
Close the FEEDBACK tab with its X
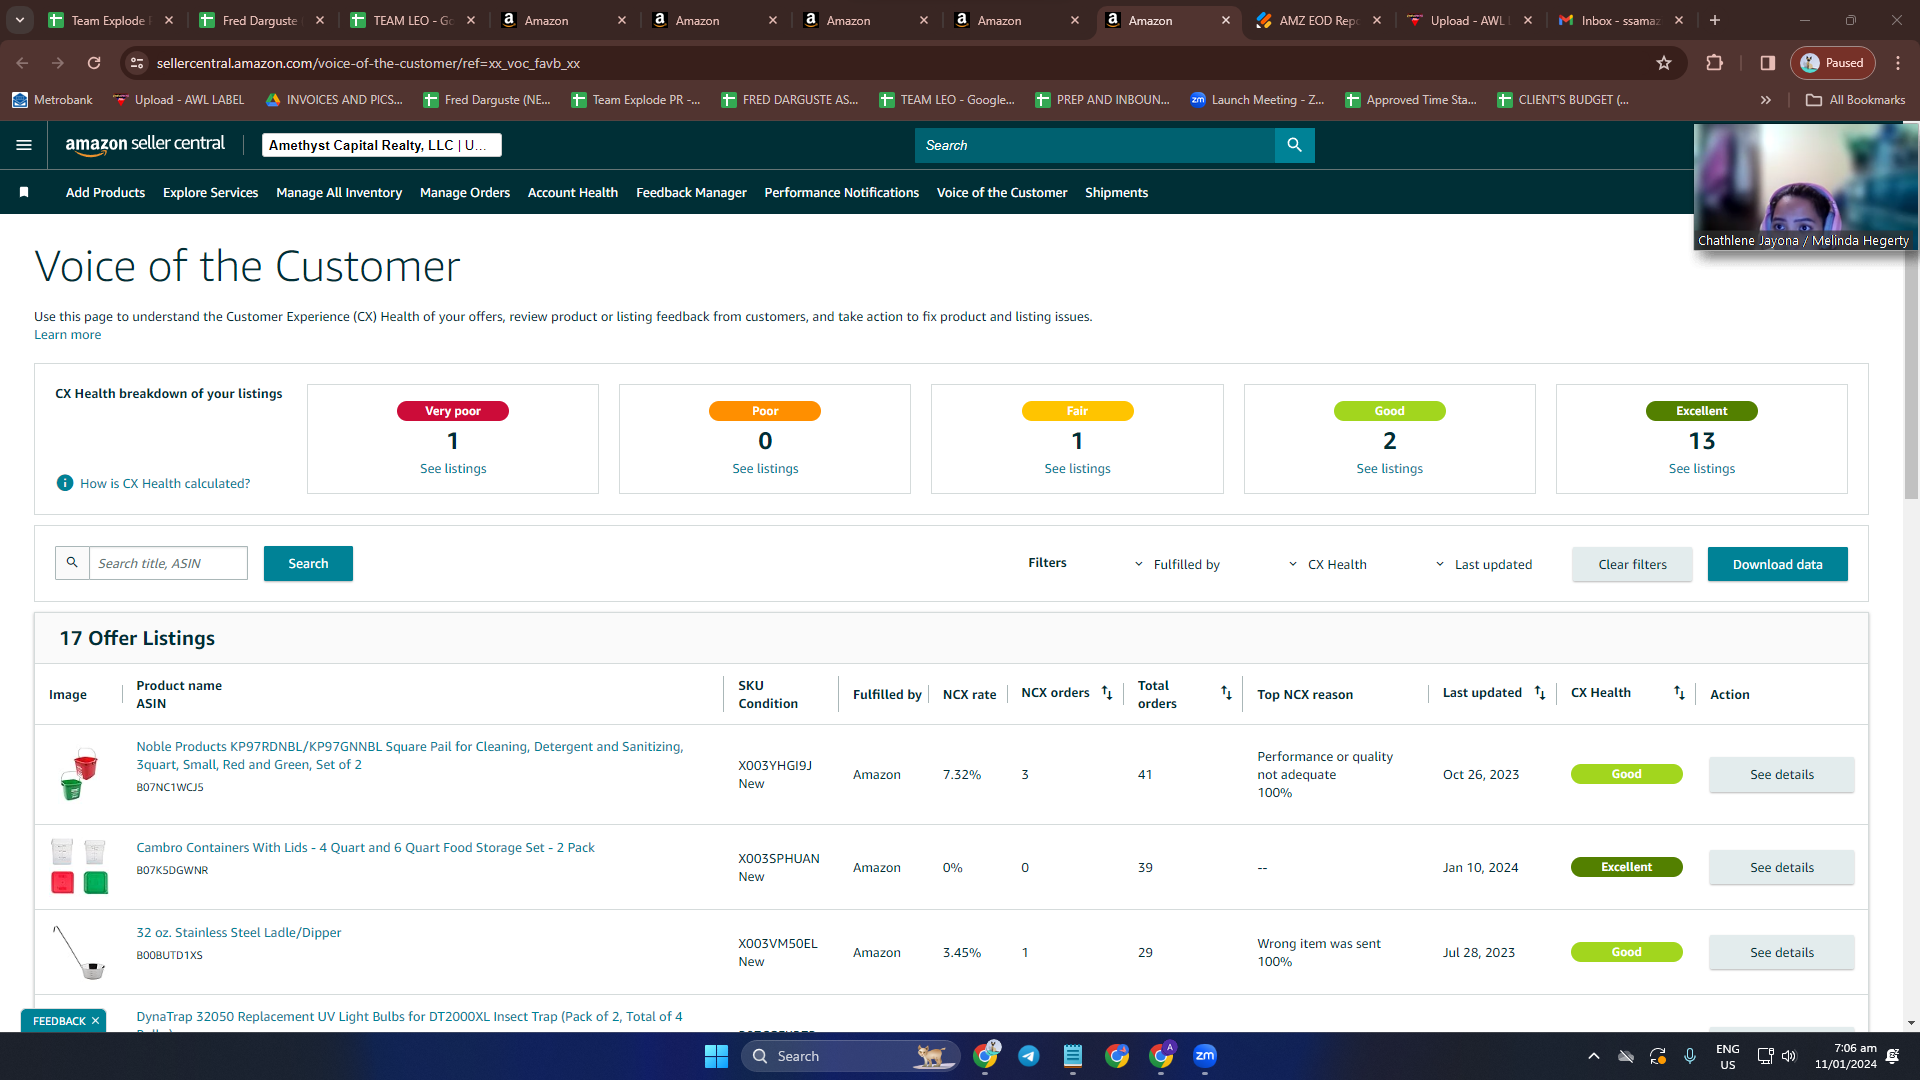click(95, 1021)
